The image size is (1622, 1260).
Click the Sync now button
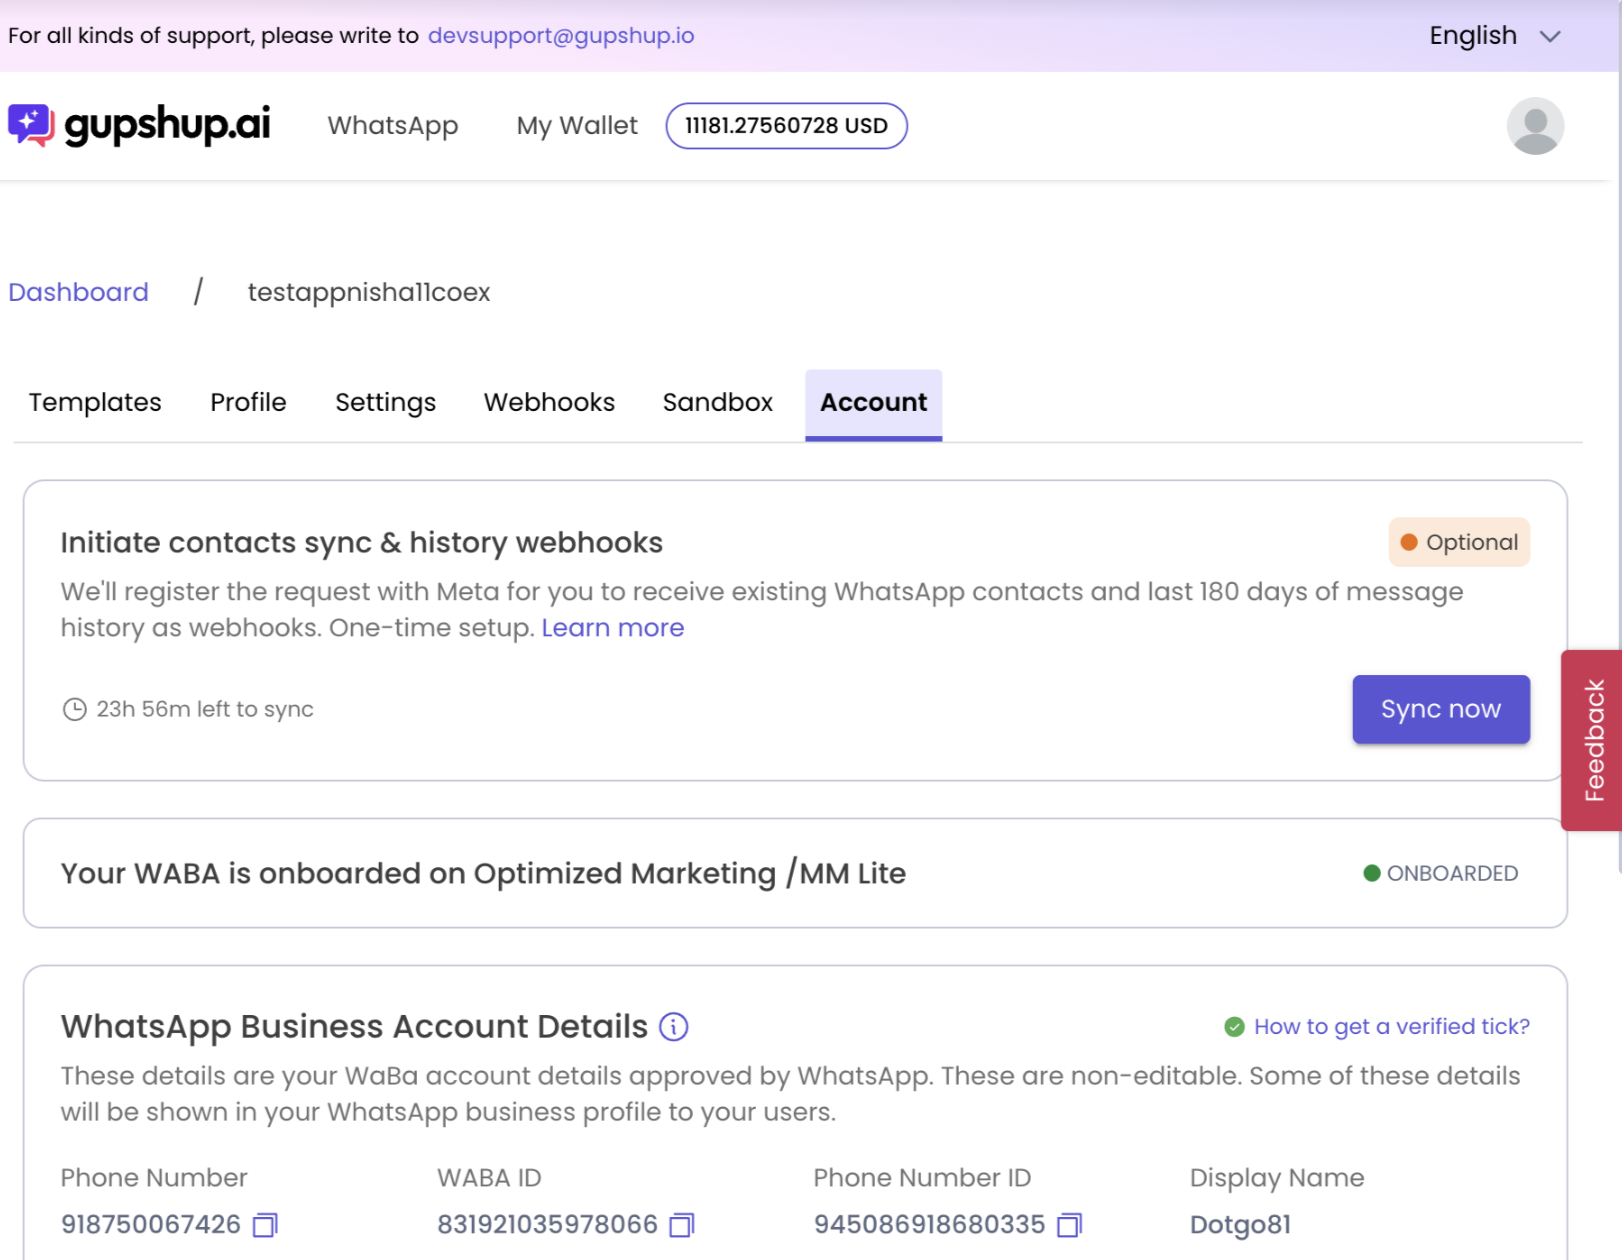click(x=1441, y=709)
